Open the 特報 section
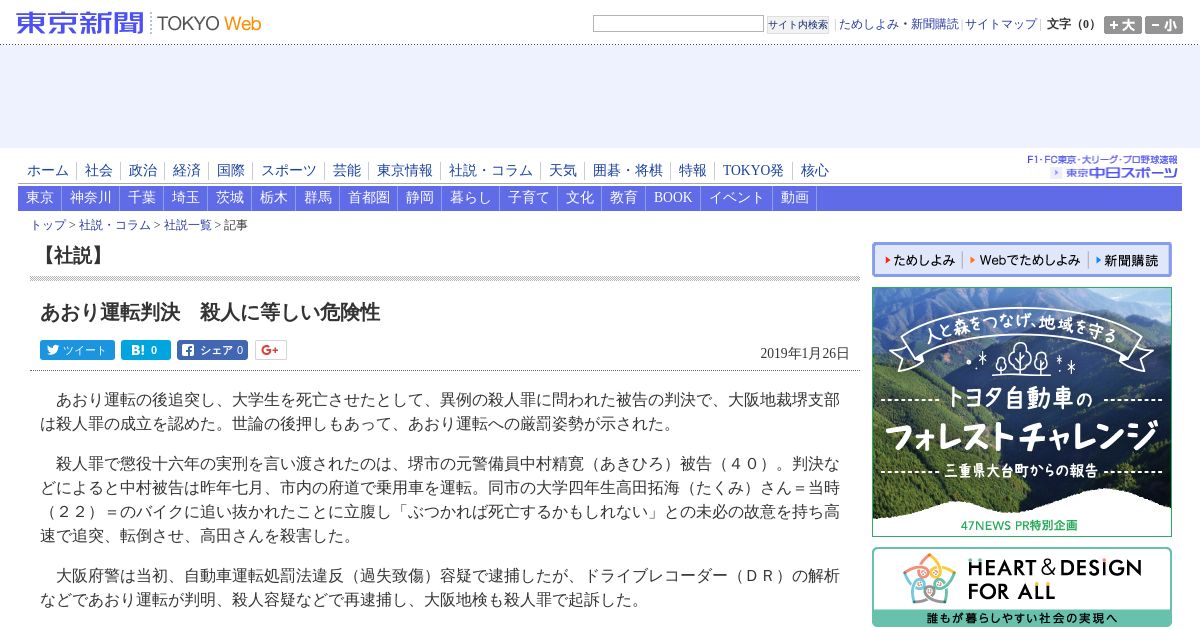 (692, 171)
